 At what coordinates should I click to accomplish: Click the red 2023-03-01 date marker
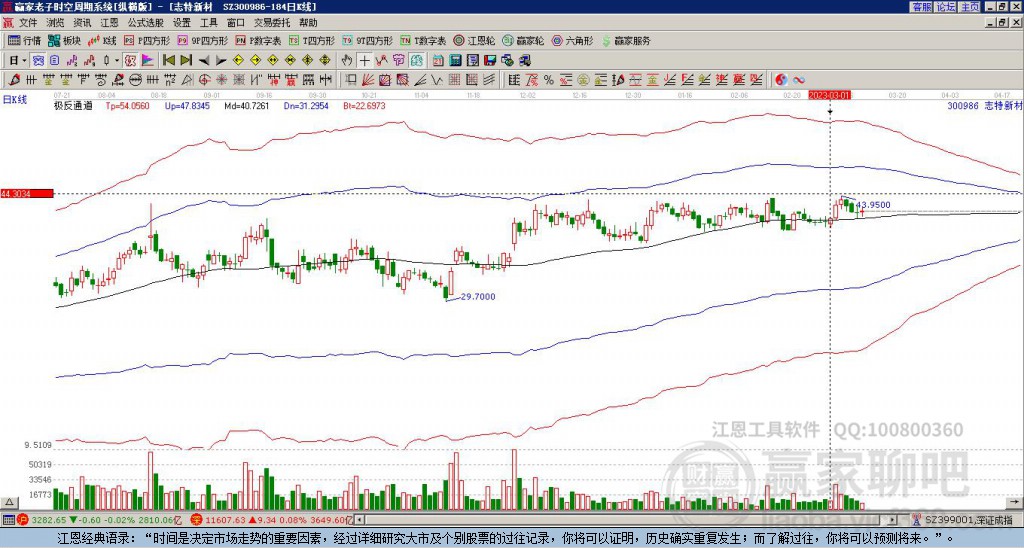pyautogui.click(x=829, y=95)
